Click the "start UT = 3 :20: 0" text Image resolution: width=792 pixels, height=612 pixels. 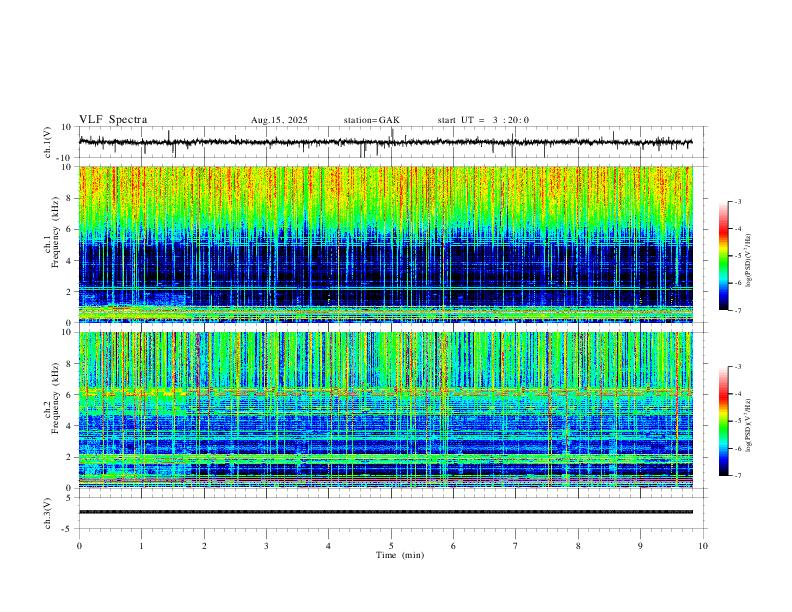pos(483,120)
